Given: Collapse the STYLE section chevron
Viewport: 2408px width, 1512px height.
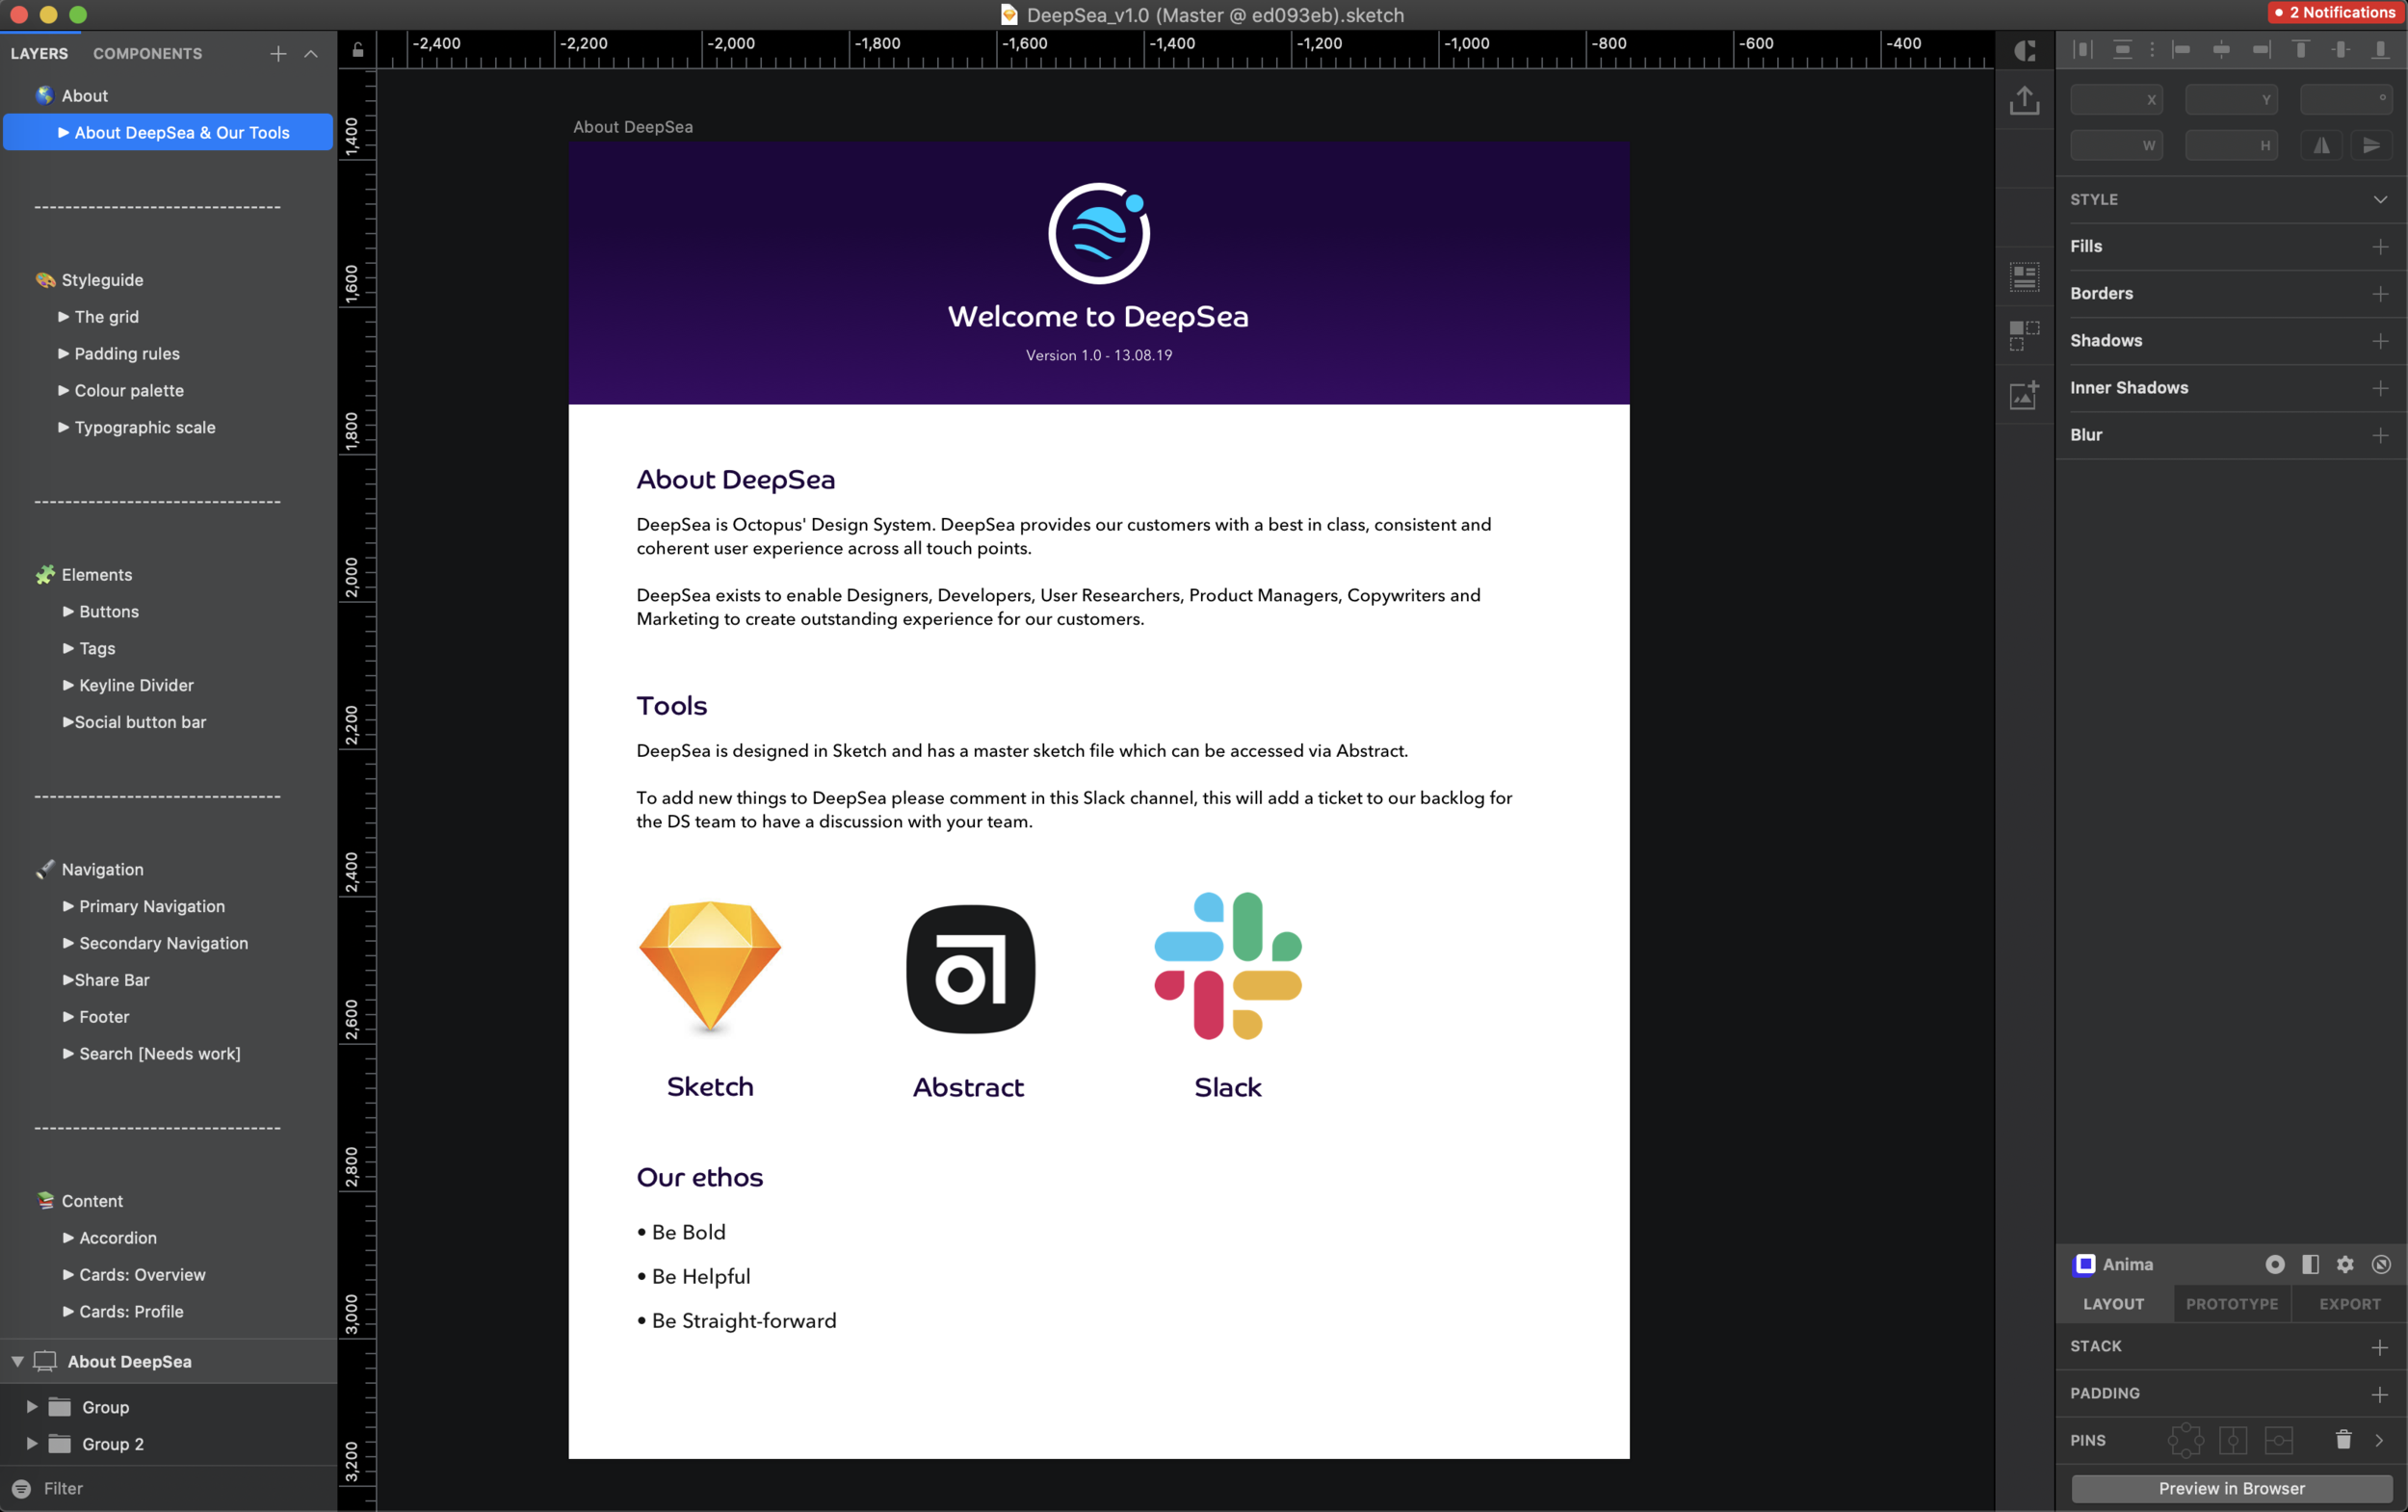Looking at the screenshot, I should coord(2380,199).
